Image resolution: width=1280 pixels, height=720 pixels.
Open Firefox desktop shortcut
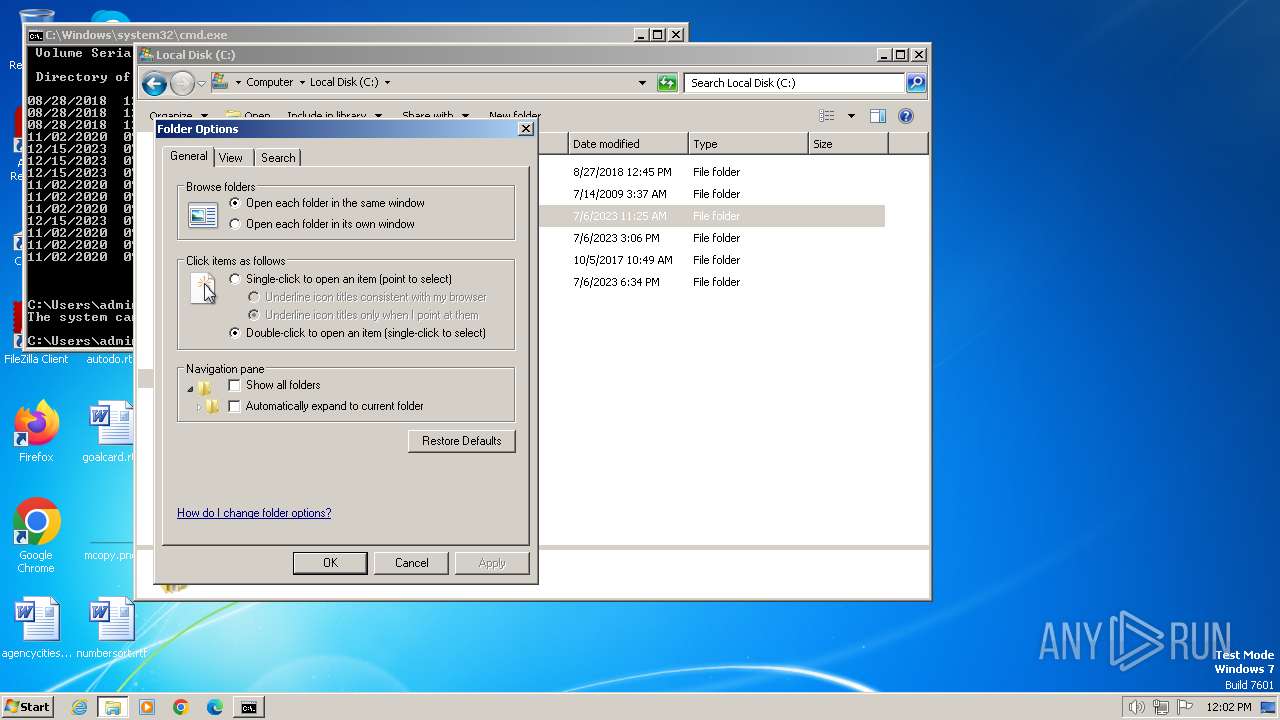click(36, 432)
